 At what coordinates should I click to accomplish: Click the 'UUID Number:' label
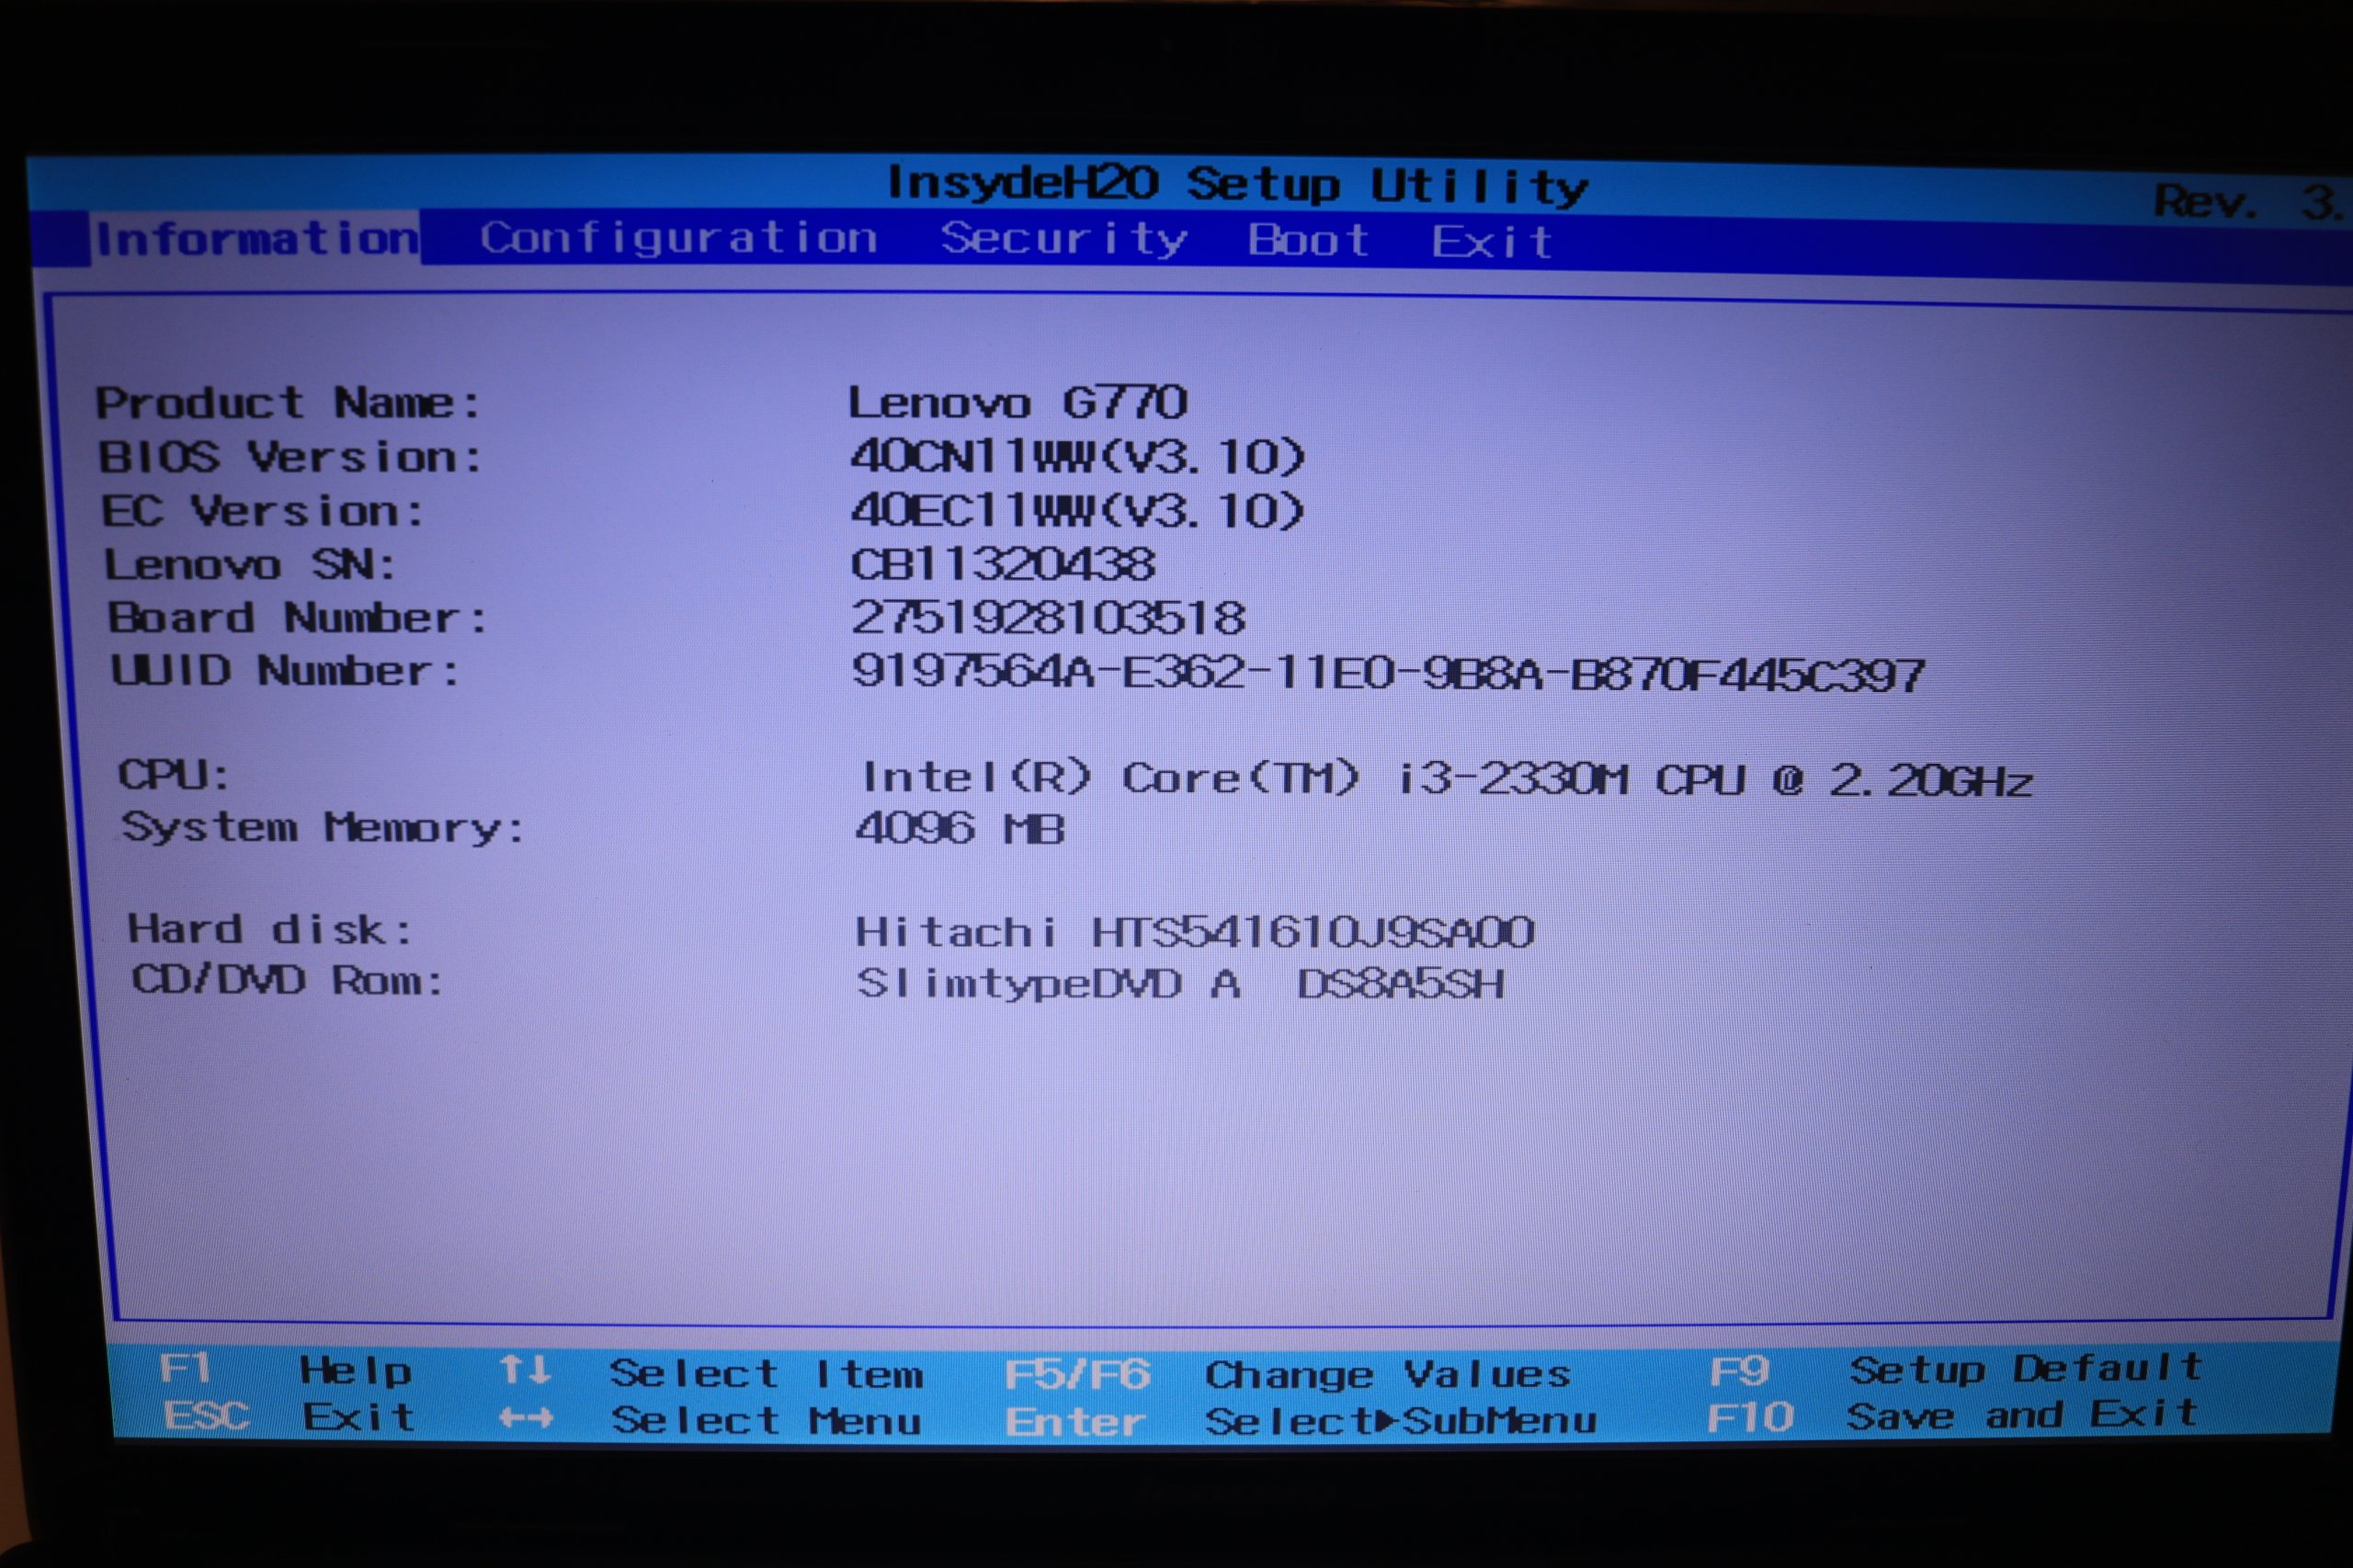click(x=285, y=671)
